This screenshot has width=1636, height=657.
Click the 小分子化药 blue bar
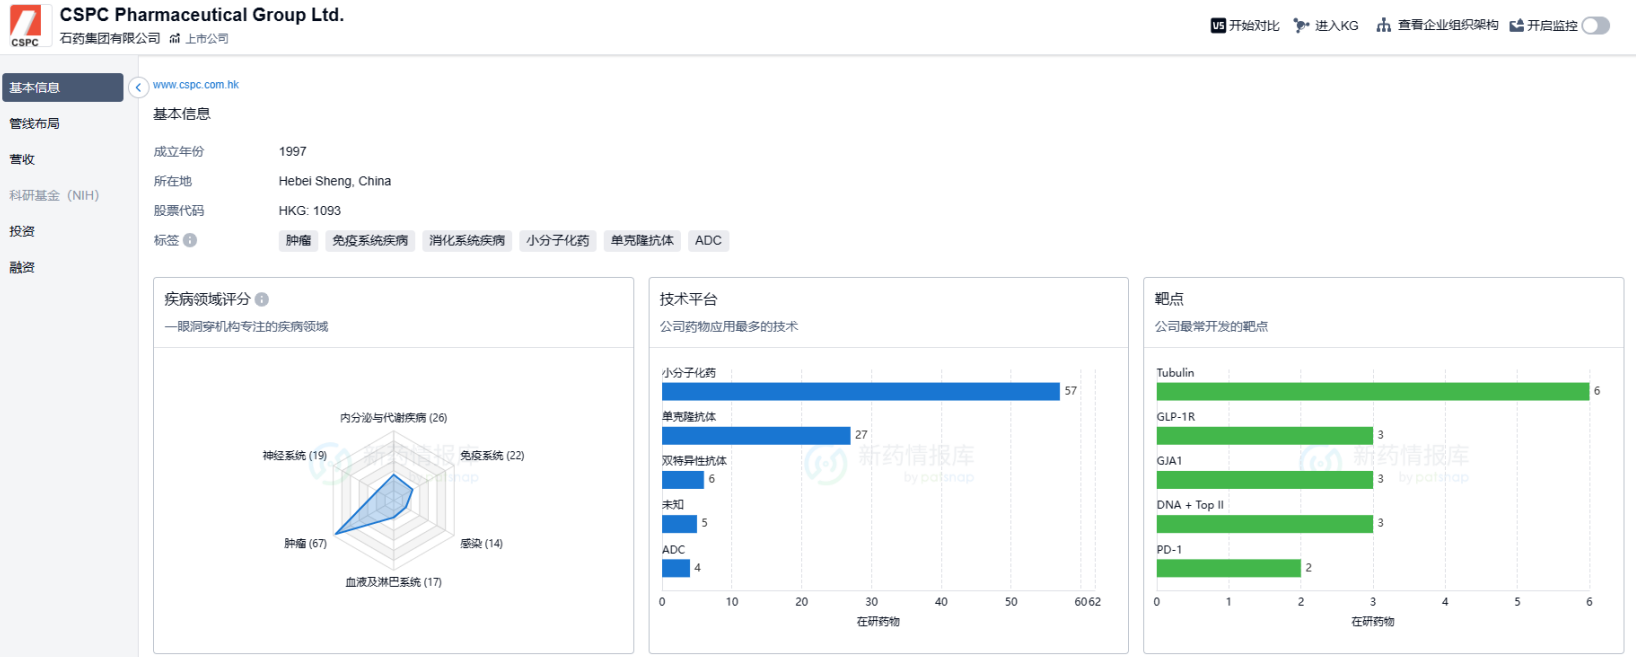(860, 391)
